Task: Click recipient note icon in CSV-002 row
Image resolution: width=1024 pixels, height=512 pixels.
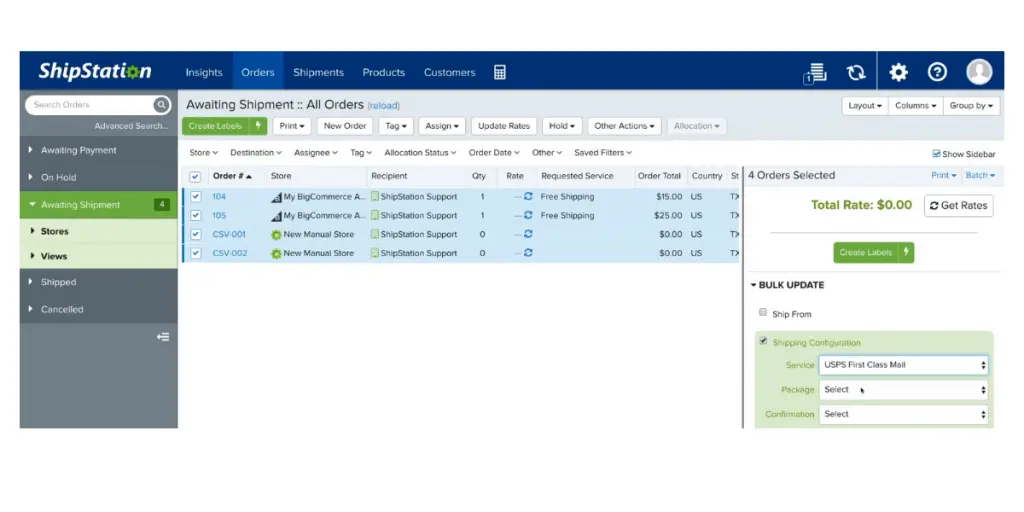Action: coord(375,253)
